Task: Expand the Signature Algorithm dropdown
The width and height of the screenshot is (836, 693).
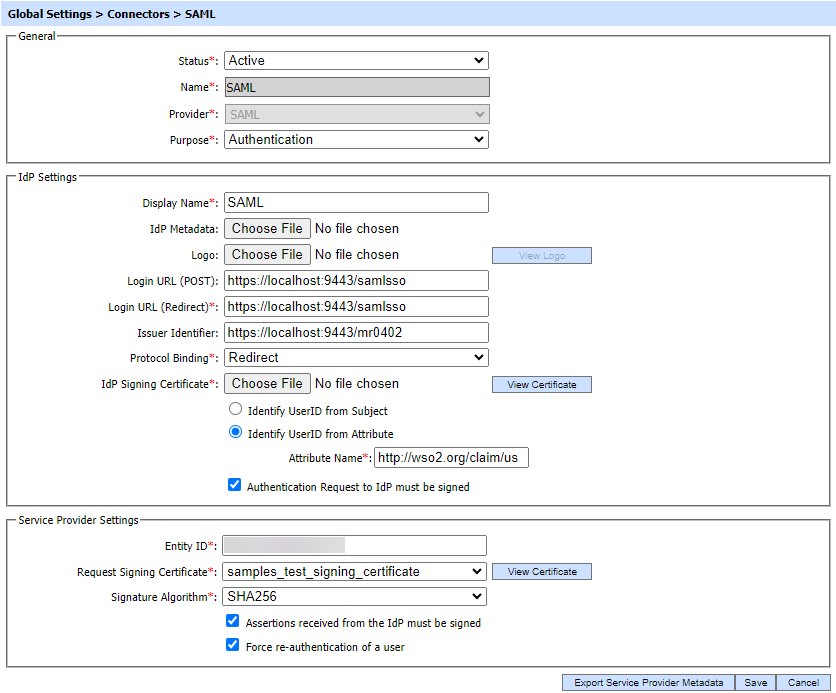Action: [354, 597]
